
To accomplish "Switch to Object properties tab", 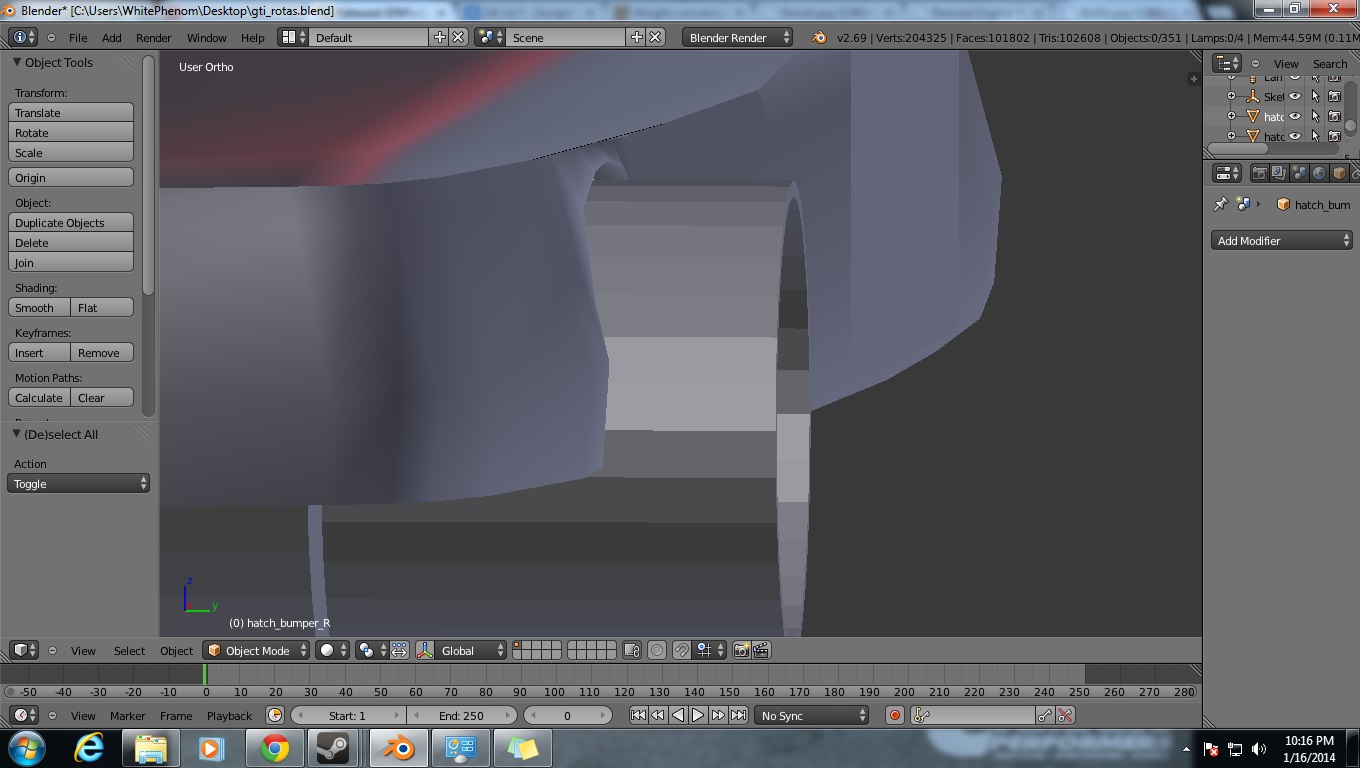I will click(x=1339, y=173).
